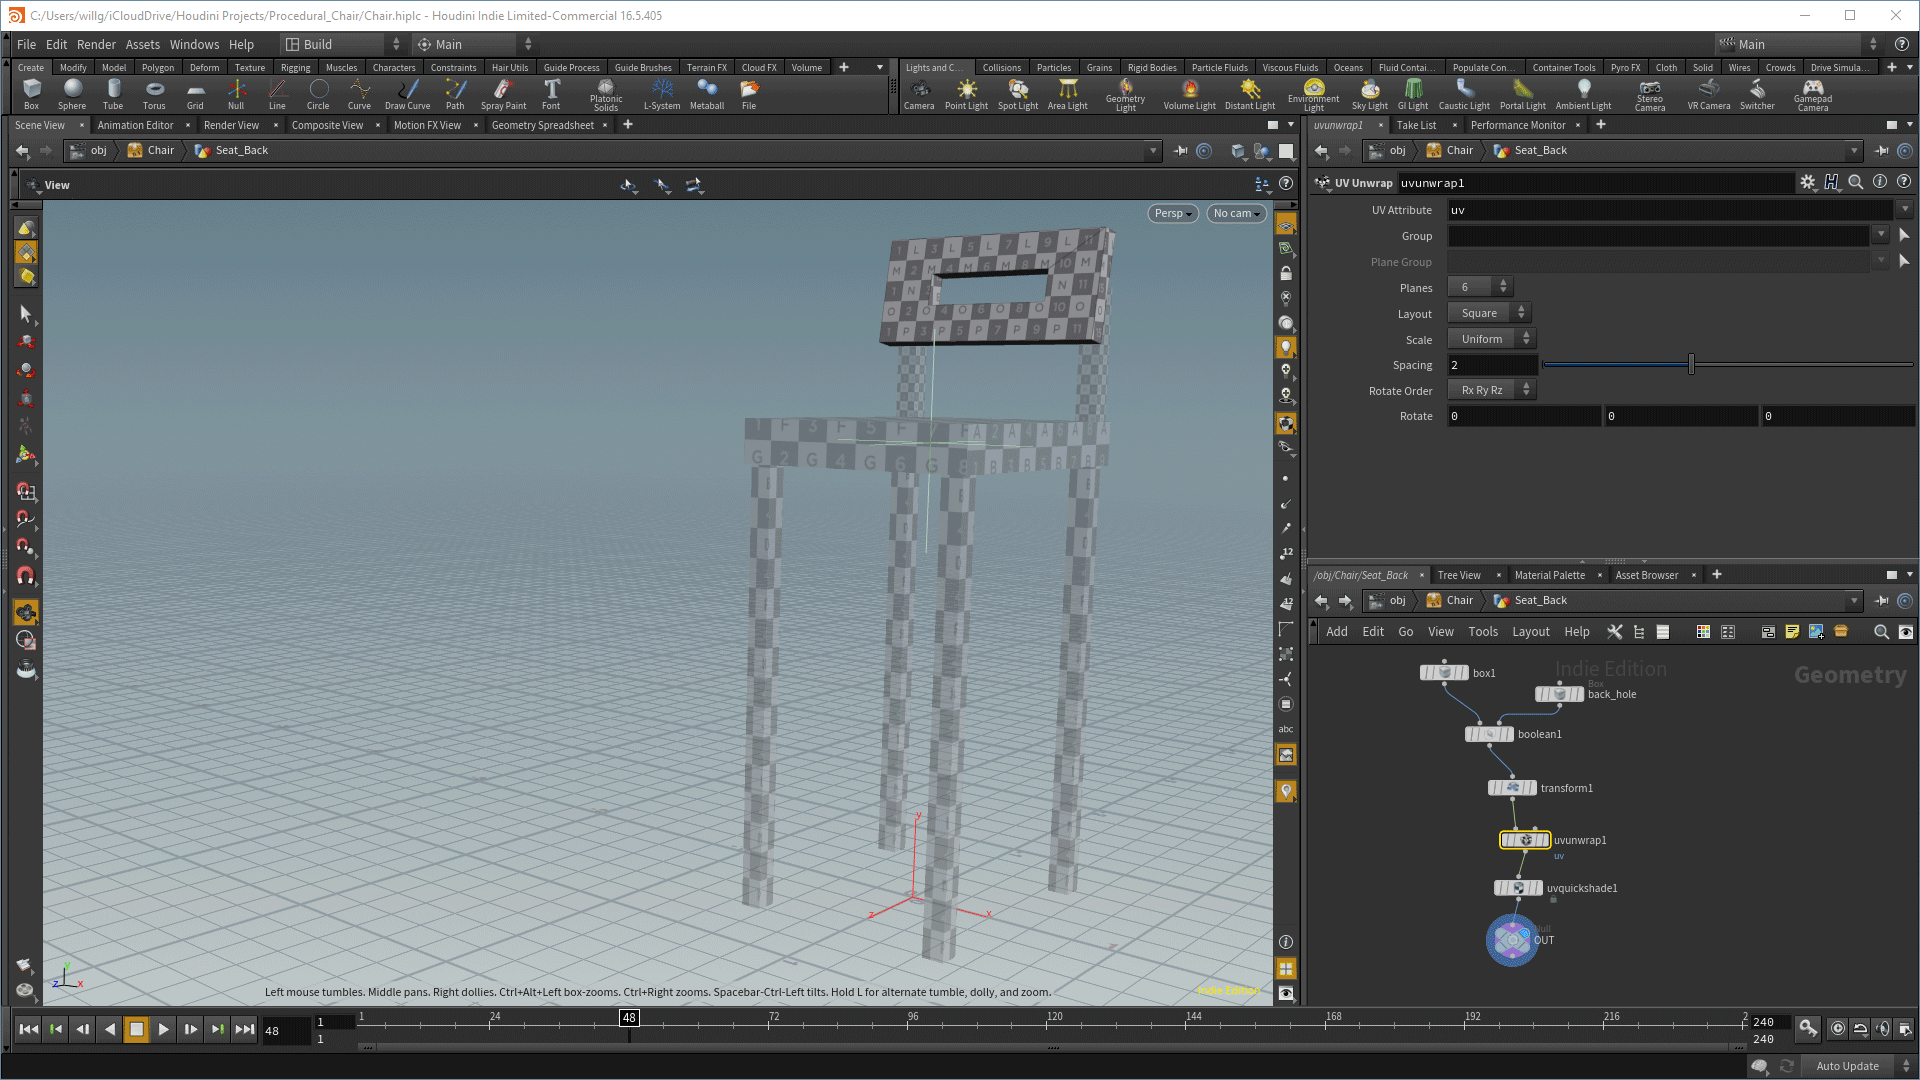This screenshot has width=1920, height=1080.
Task: Add a Gamepad Camera
Action: [x=1813, y=95]
